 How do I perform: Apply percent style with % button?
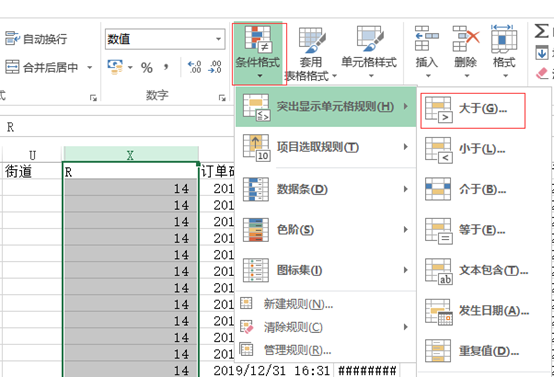click(x=147, y=67)
